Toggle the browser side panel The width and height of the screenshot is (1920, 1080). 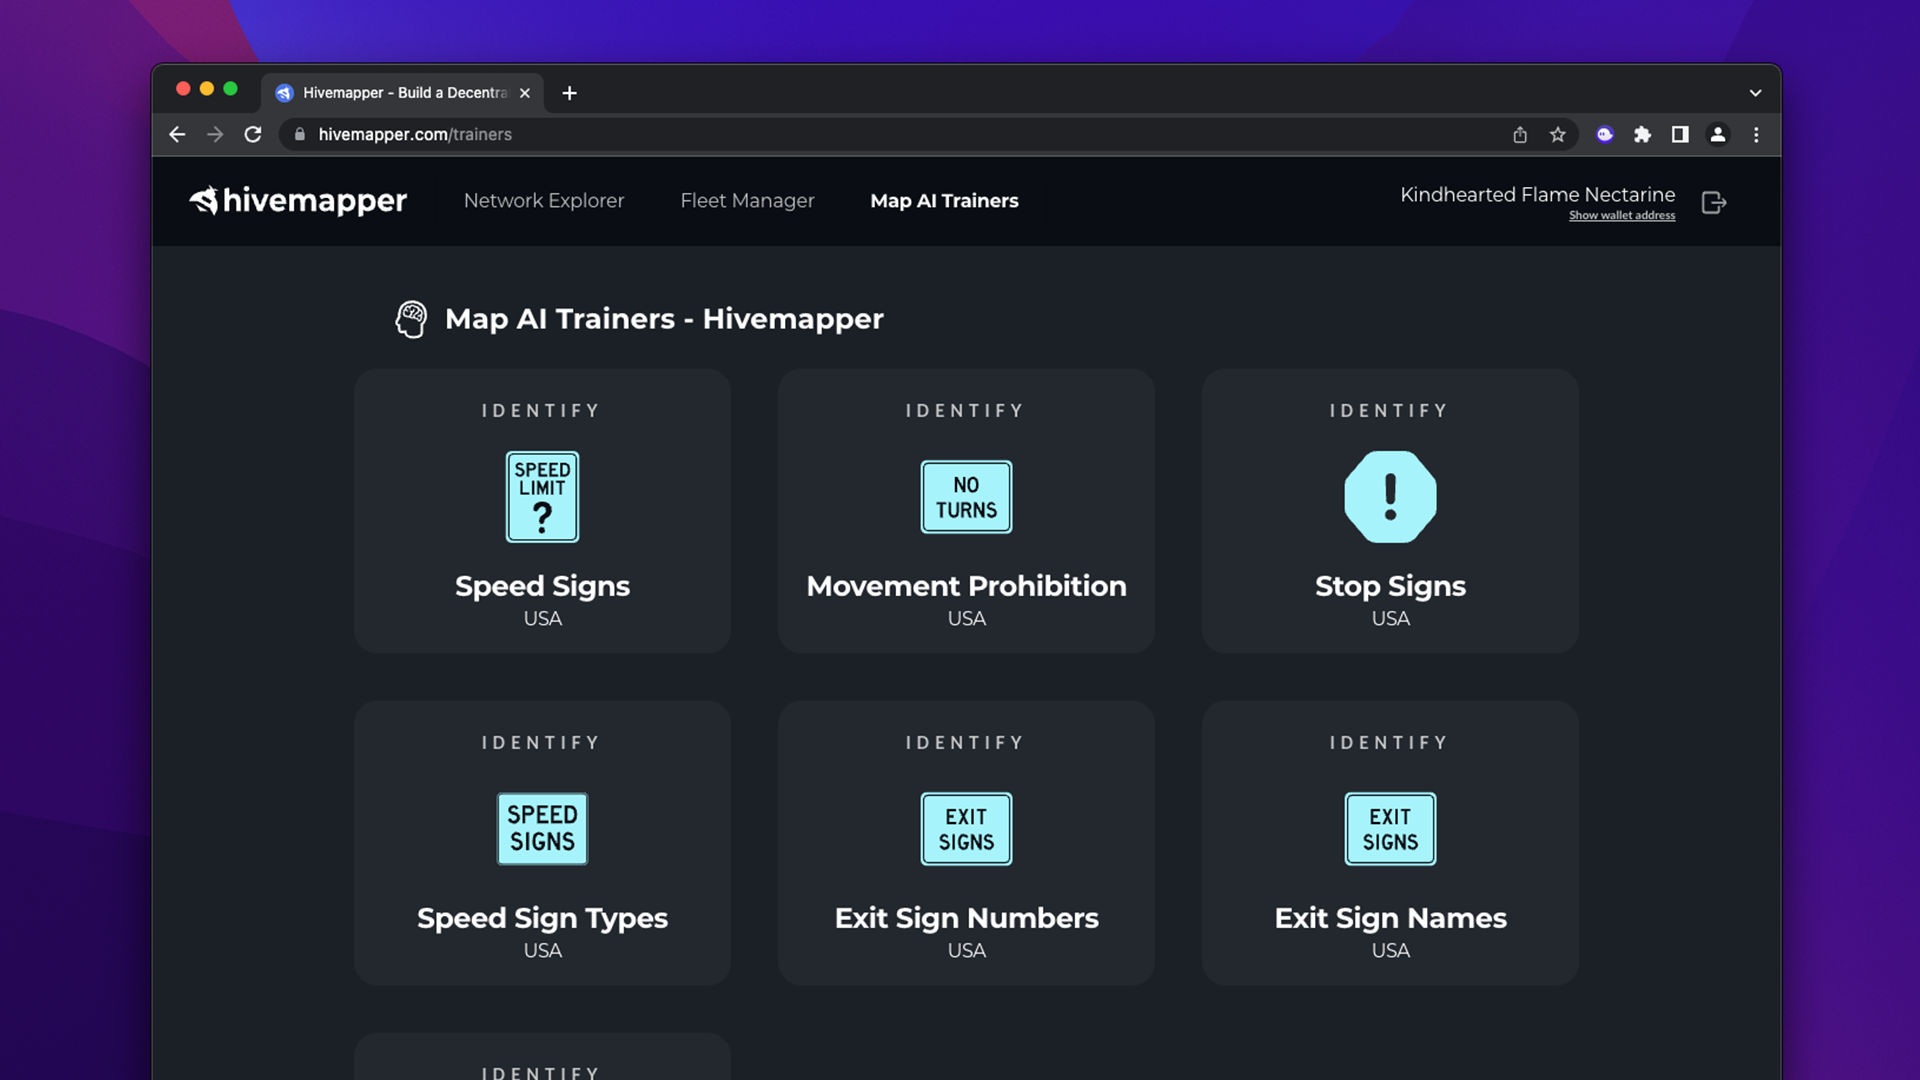click(1680, 135)
